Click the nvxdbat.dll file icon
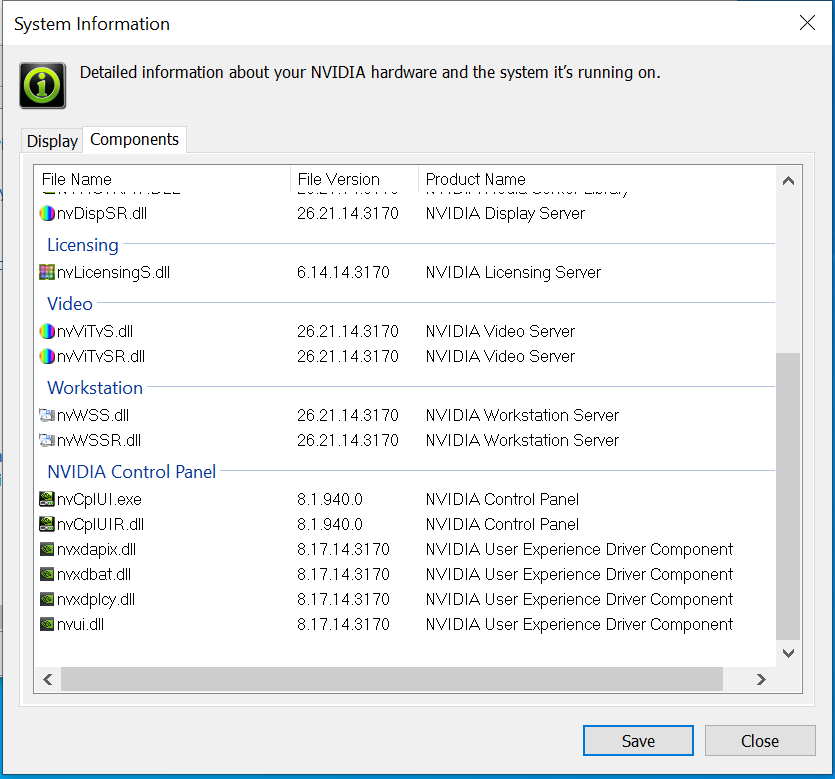Screen dimensions: 835x779 pos(47,575)
